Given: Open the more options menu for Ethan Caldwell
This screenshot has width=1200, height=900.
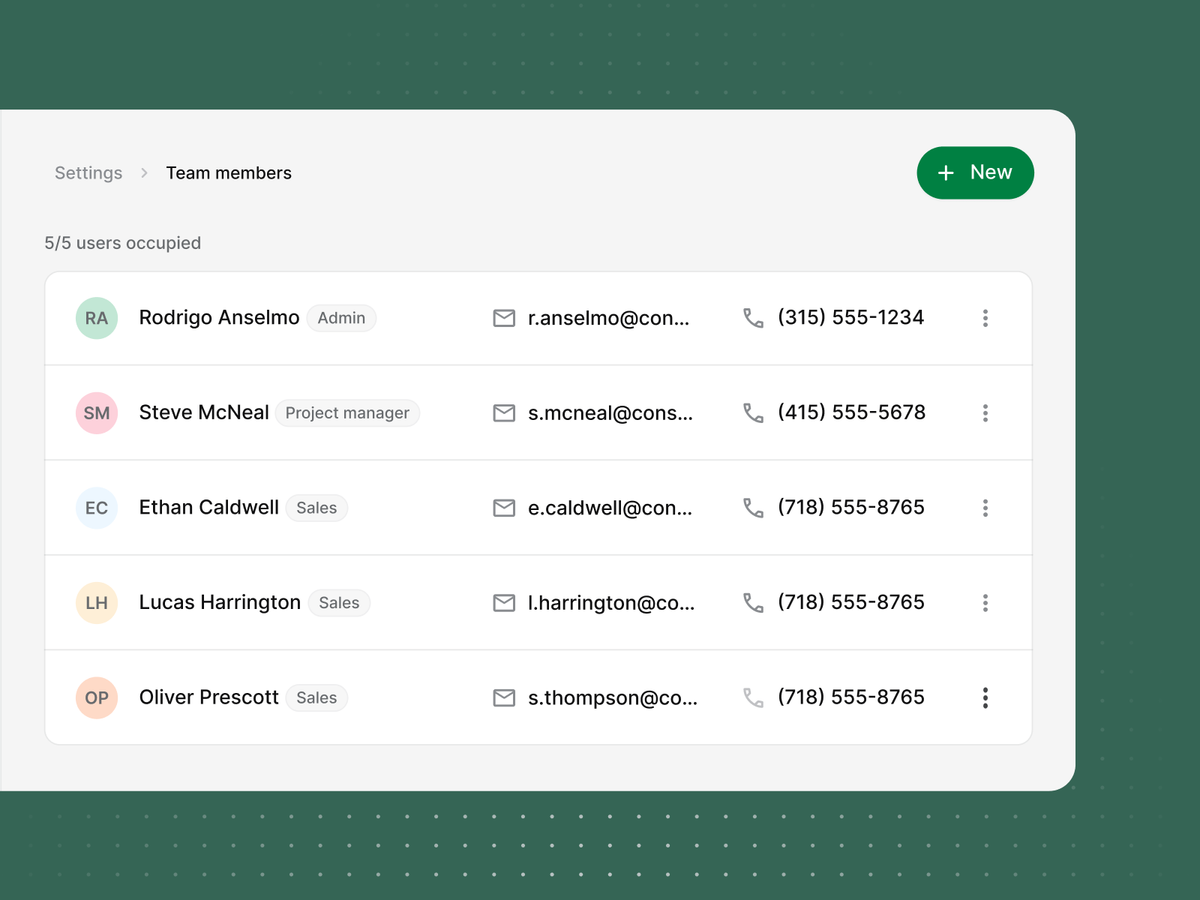Looking at the screenshot, I should (985, 508).
